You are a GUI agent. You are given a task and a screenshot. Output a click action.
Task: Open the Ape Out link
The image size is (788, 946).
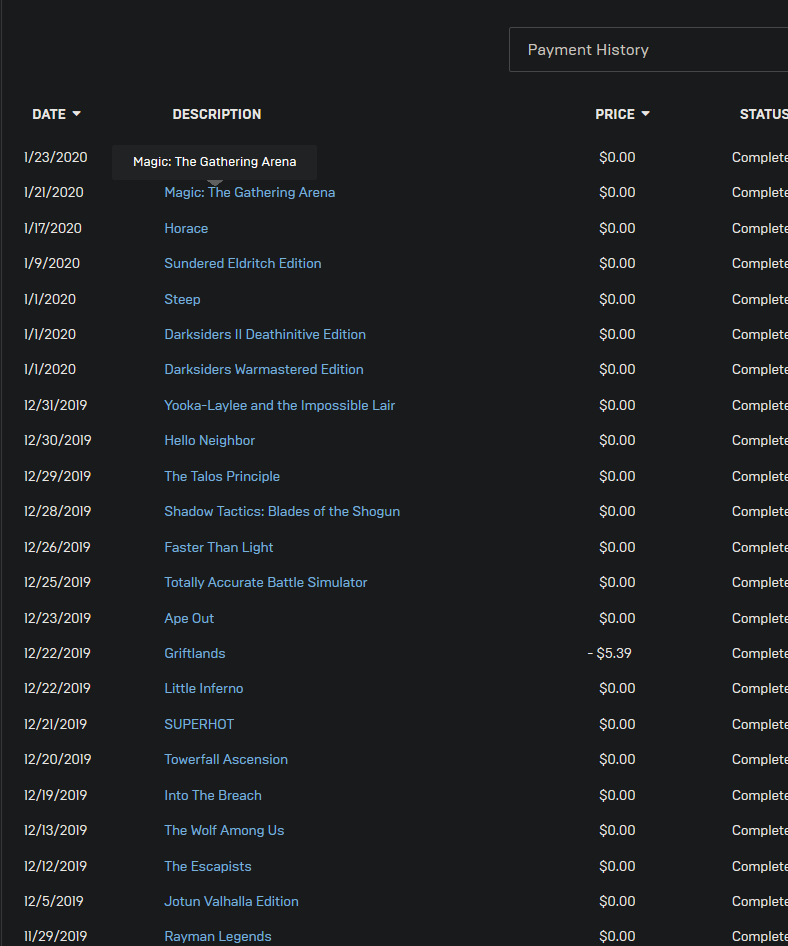[x=189, y=618]
